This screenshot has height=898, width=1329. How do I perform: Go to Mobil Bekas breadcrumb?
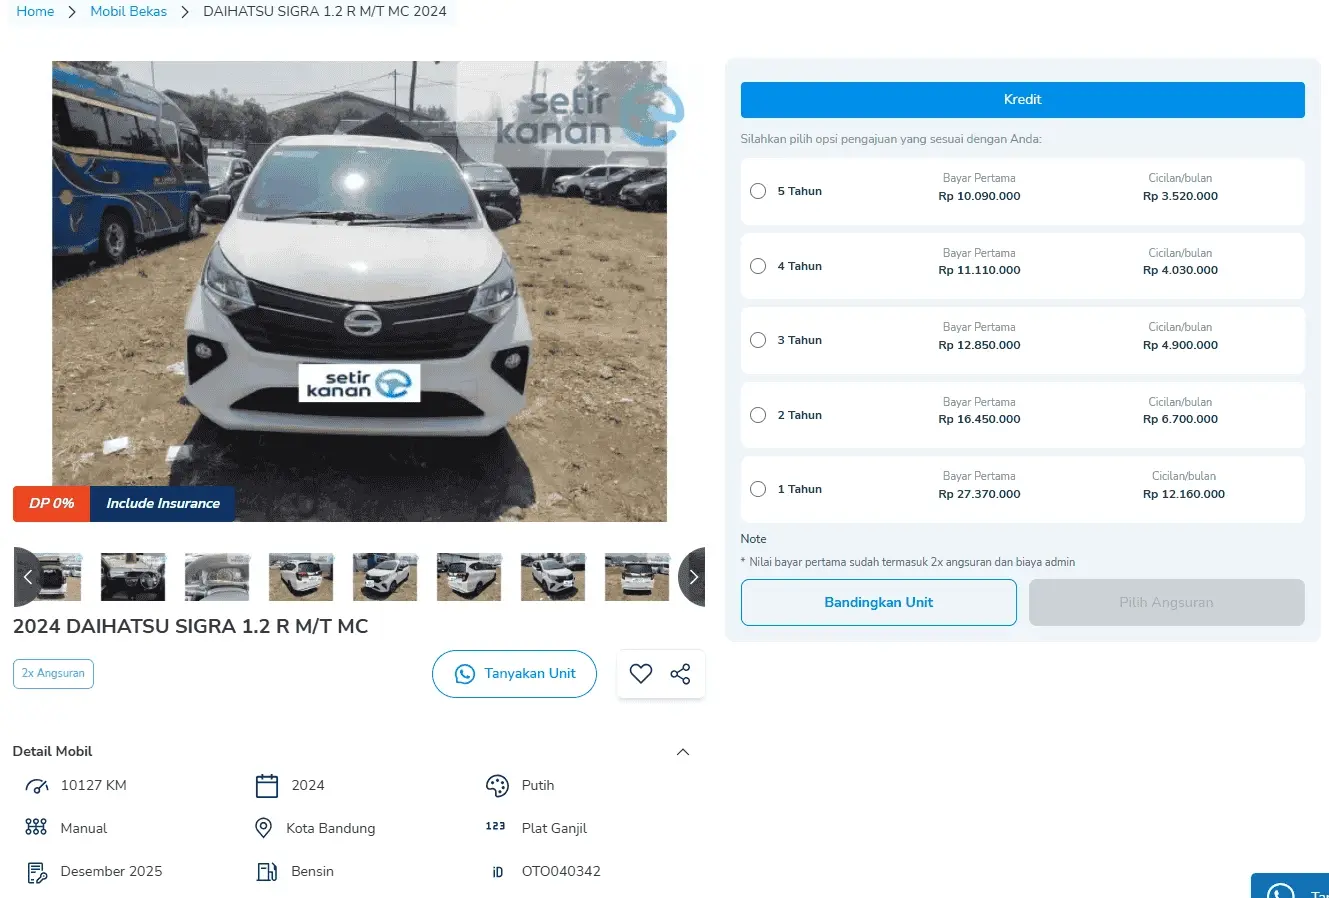pos(128,12)
